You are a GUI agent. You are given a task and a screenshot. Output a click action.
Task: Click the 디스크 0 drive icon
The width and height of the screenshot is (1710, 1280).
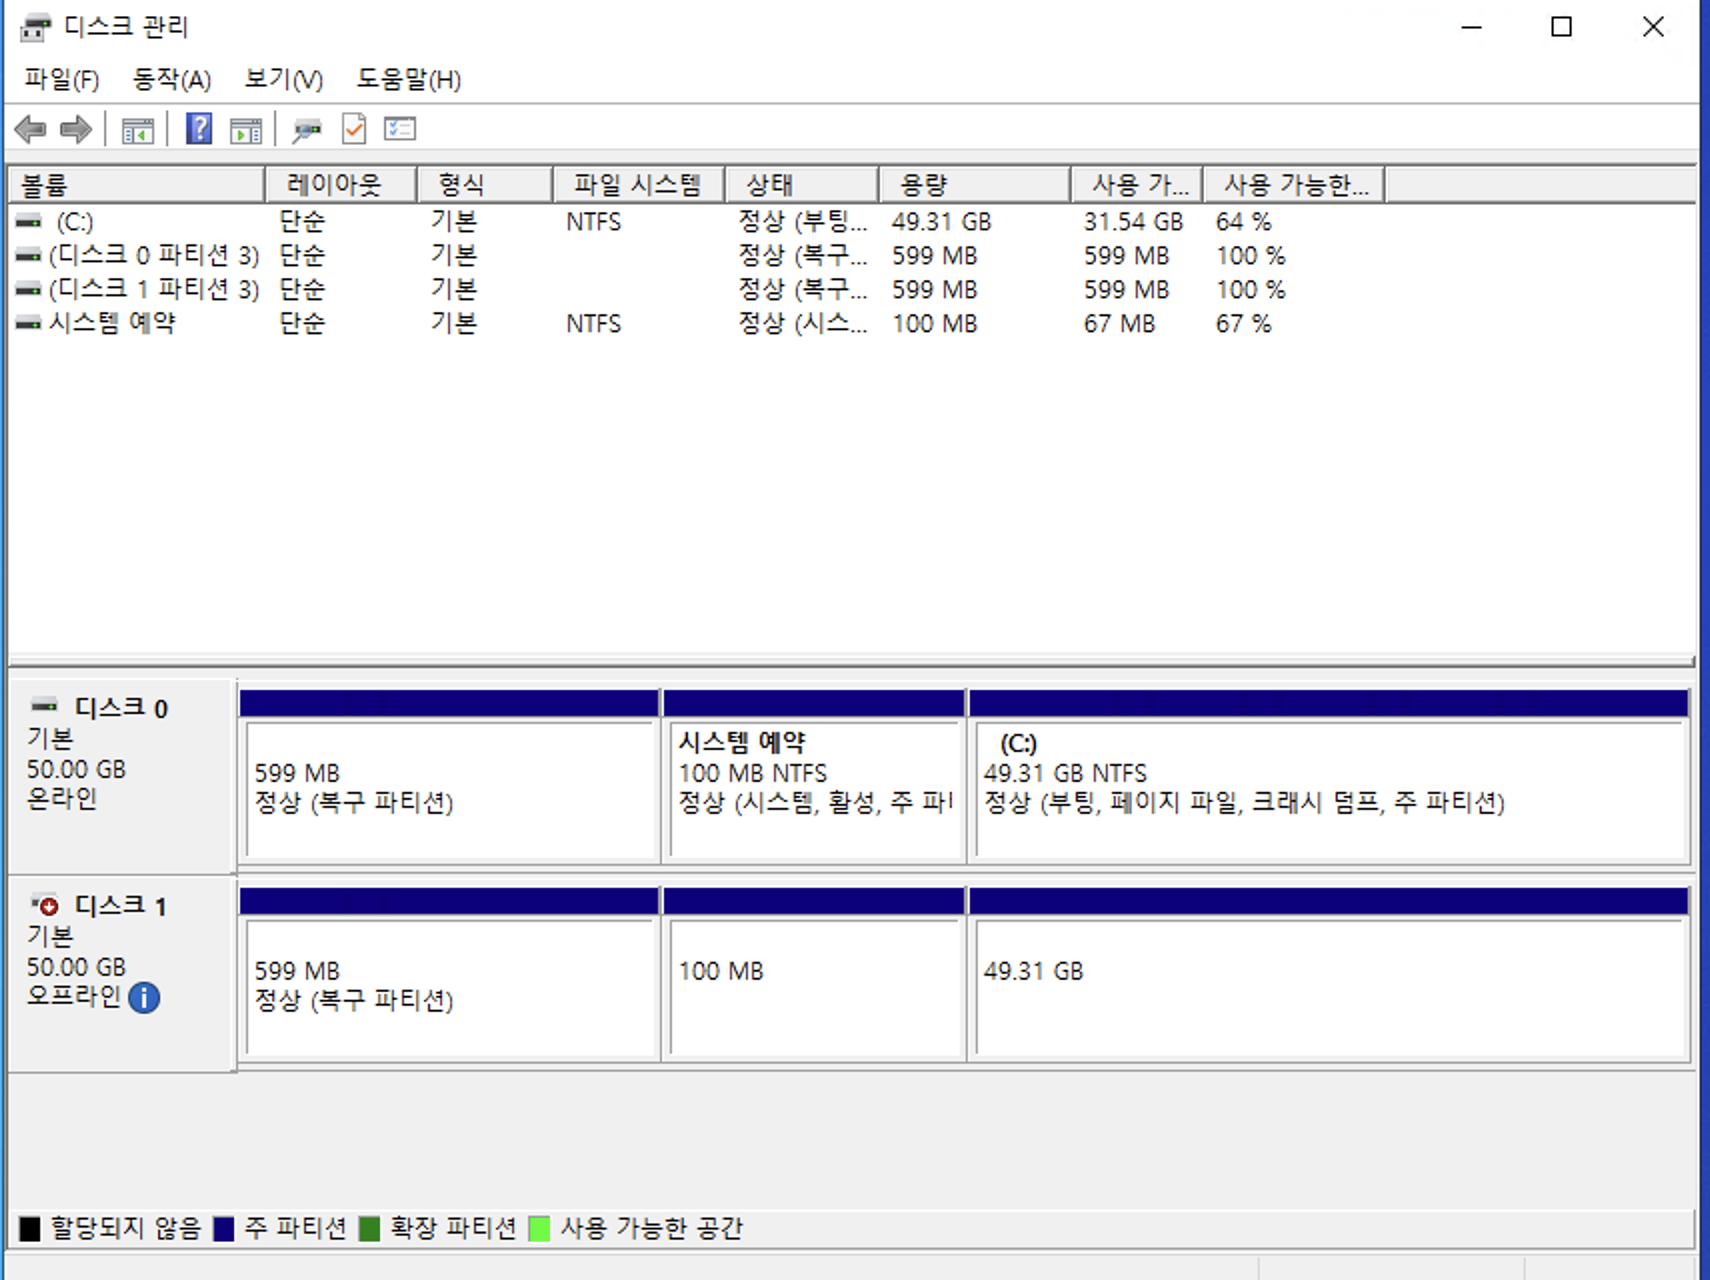point(45,706)
